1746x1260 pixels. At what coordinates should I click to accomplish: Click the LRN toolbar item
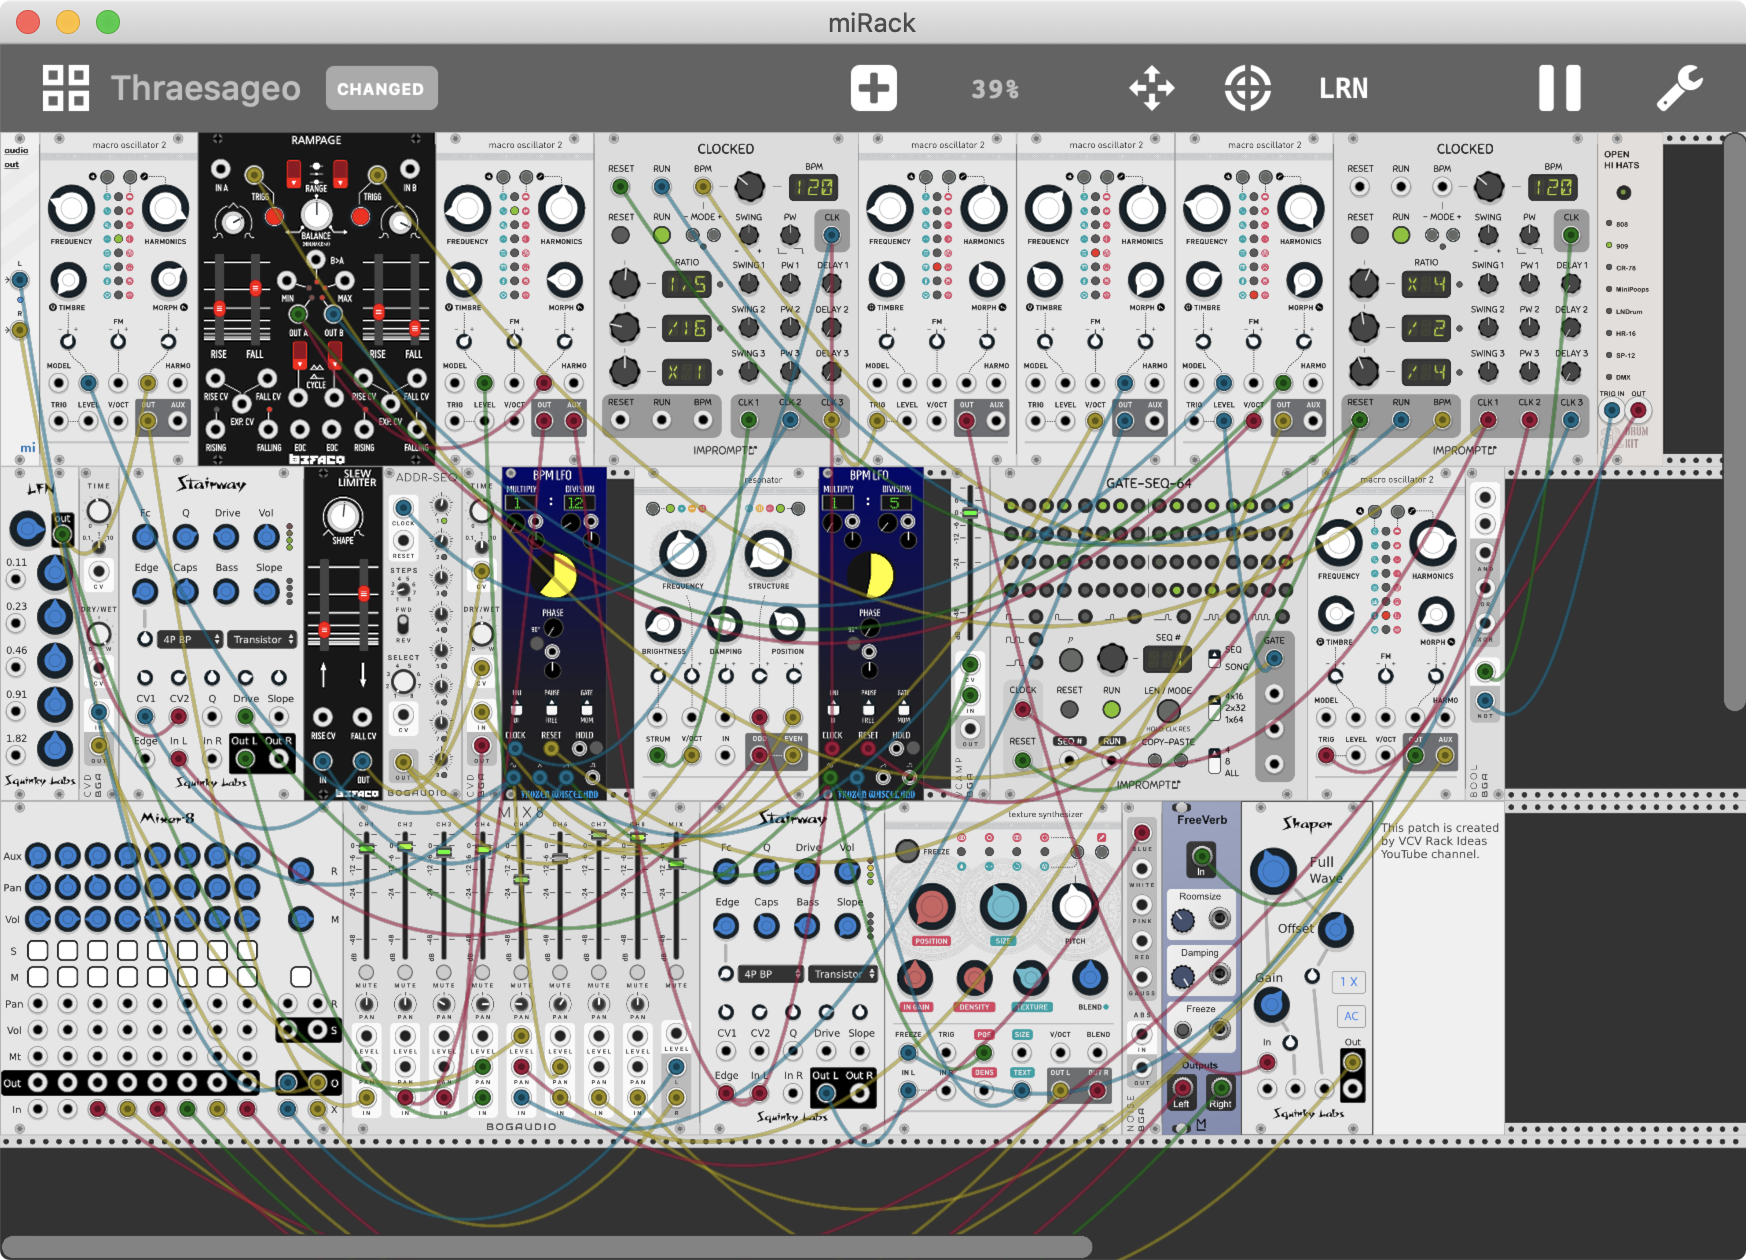1343,88
